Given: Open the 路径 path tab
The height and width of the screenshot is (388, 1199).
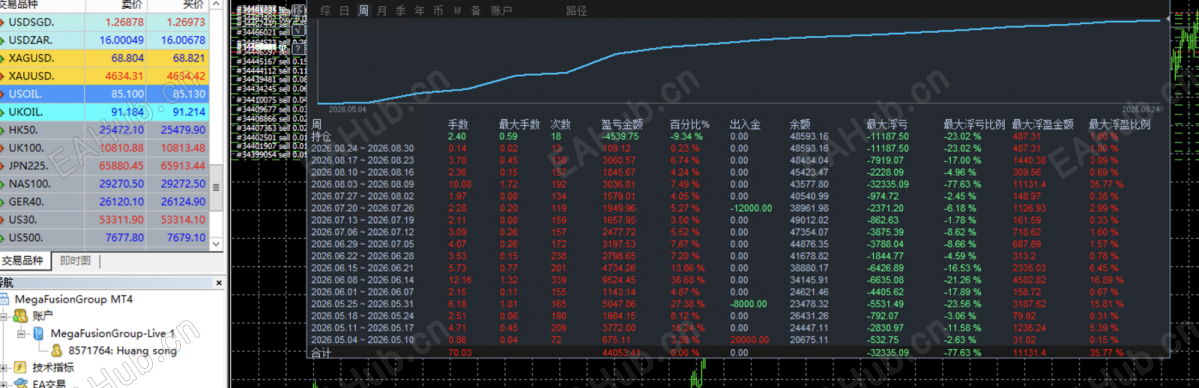Looking at the screenshot, I should (x=577, y=11).
